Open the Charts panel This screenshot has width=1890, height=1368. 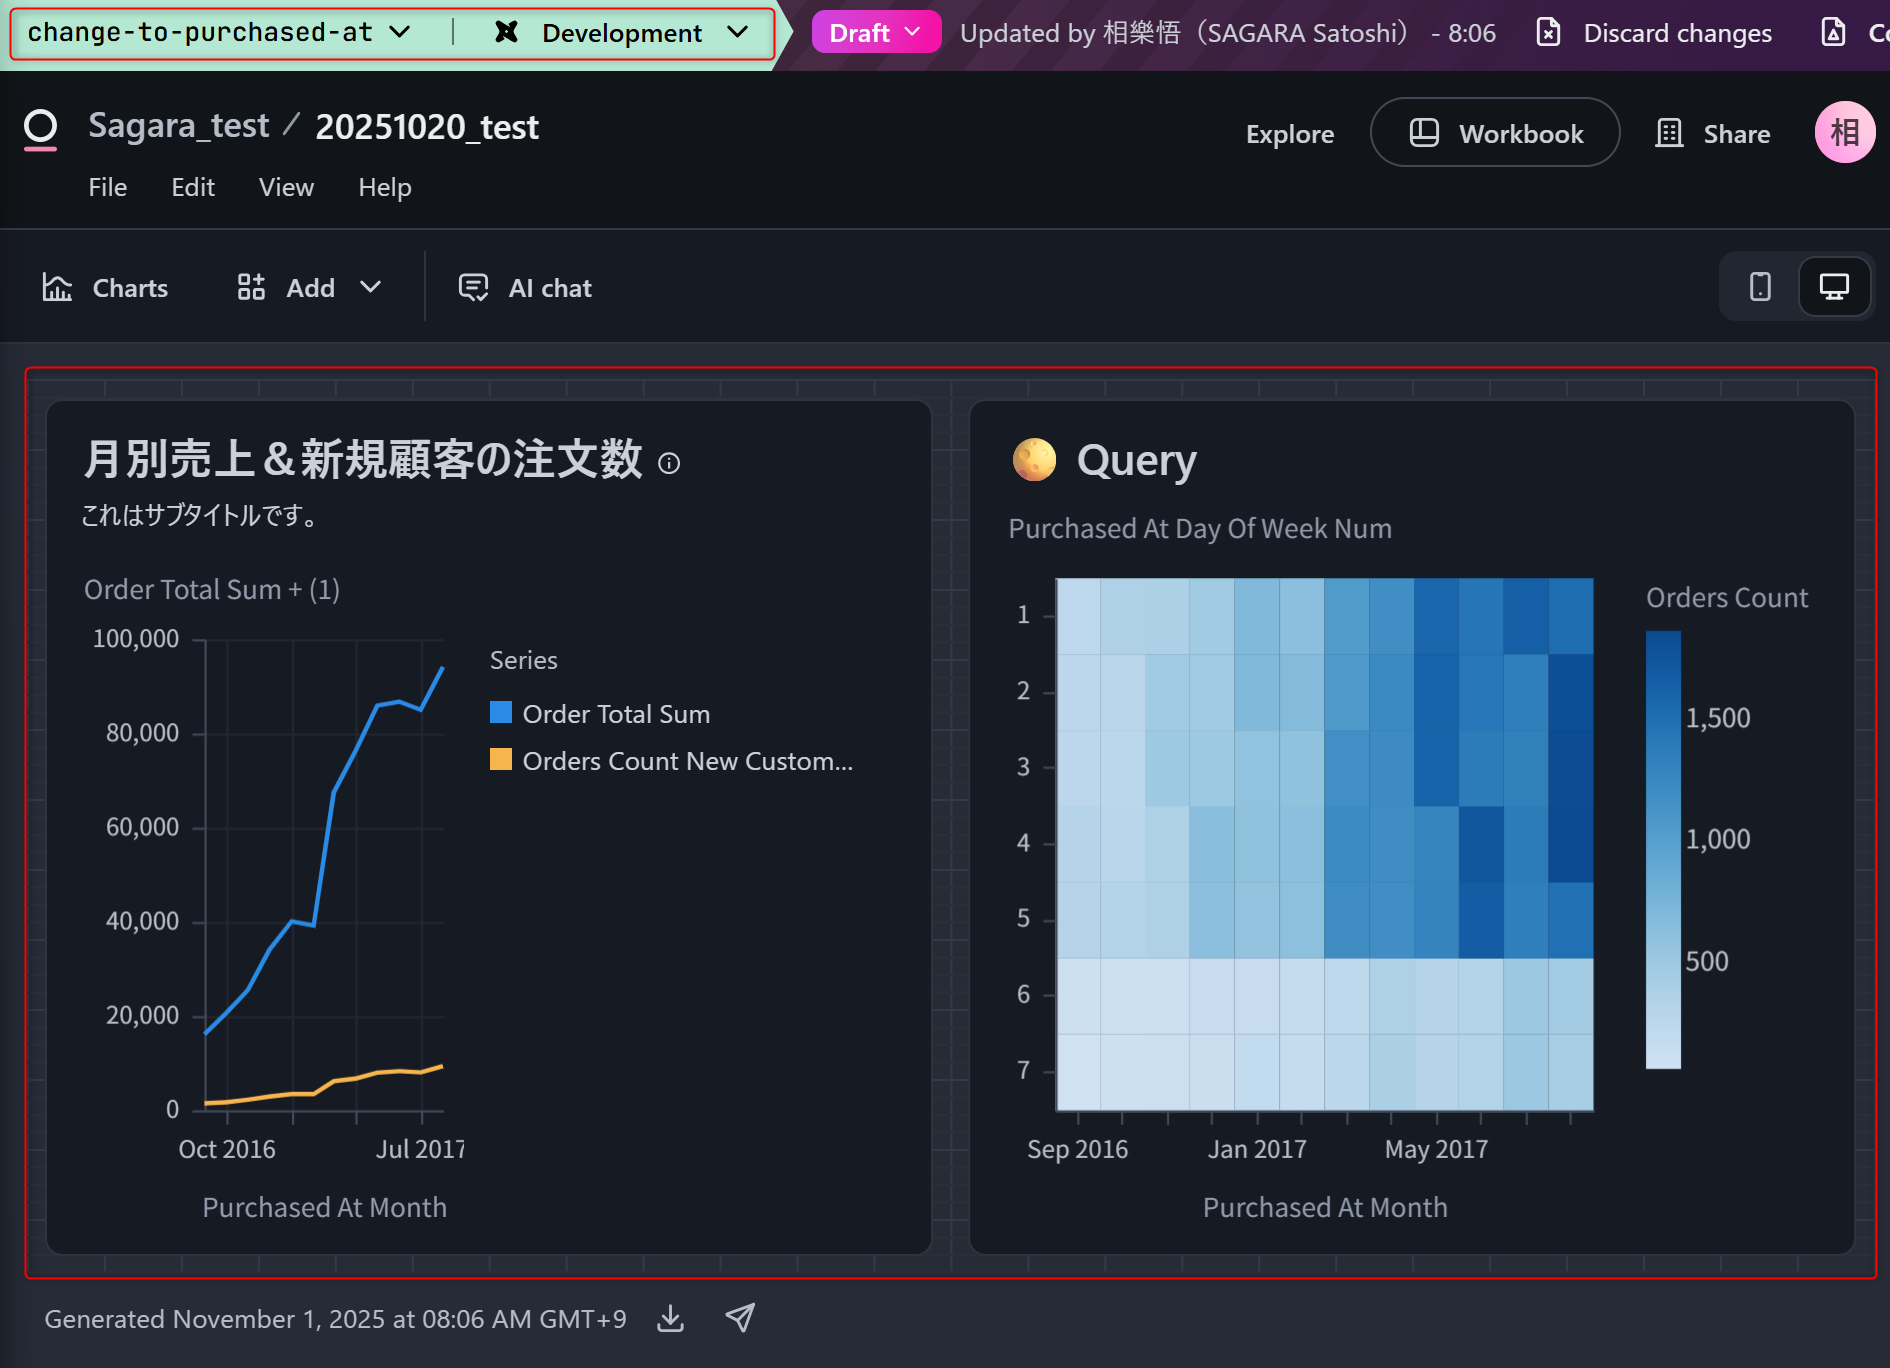point(106,288)
